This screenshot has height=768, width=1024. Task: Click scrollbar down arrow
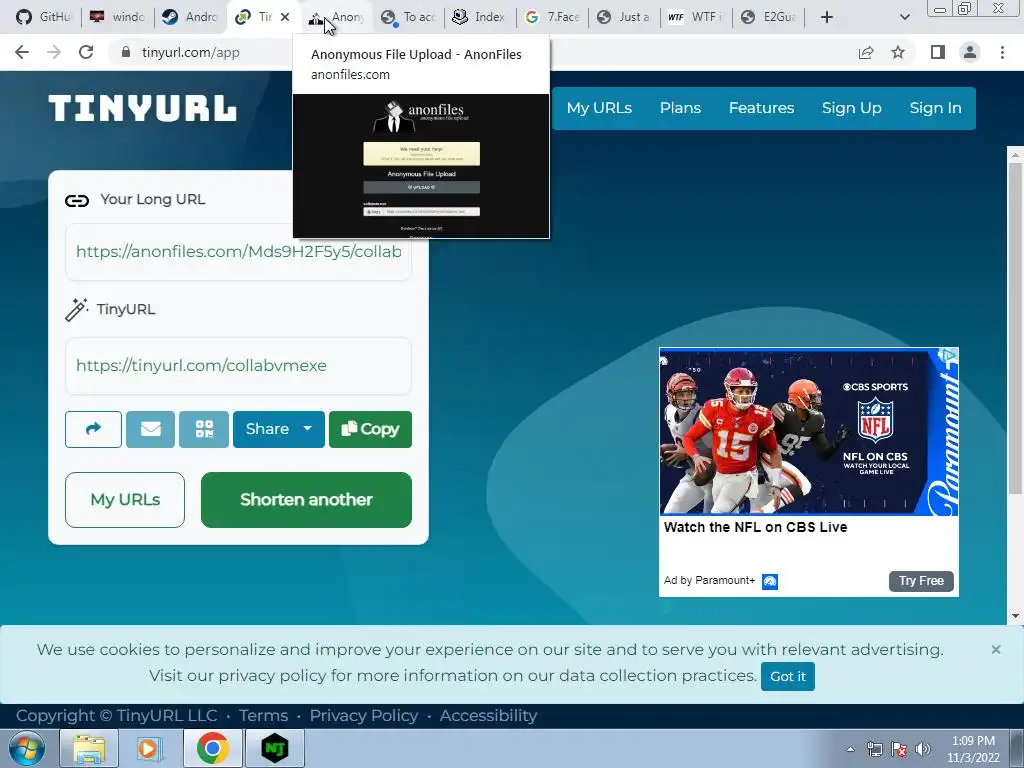pos(1014,616)
